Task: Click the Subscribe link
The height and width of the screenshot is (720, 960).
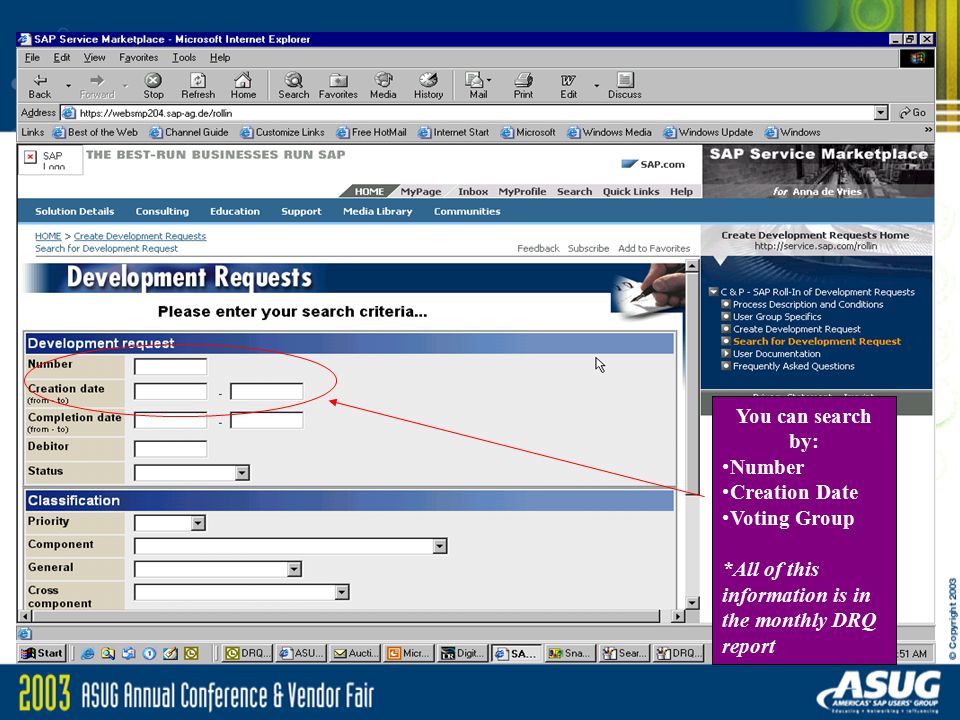Action: point(588,249)
